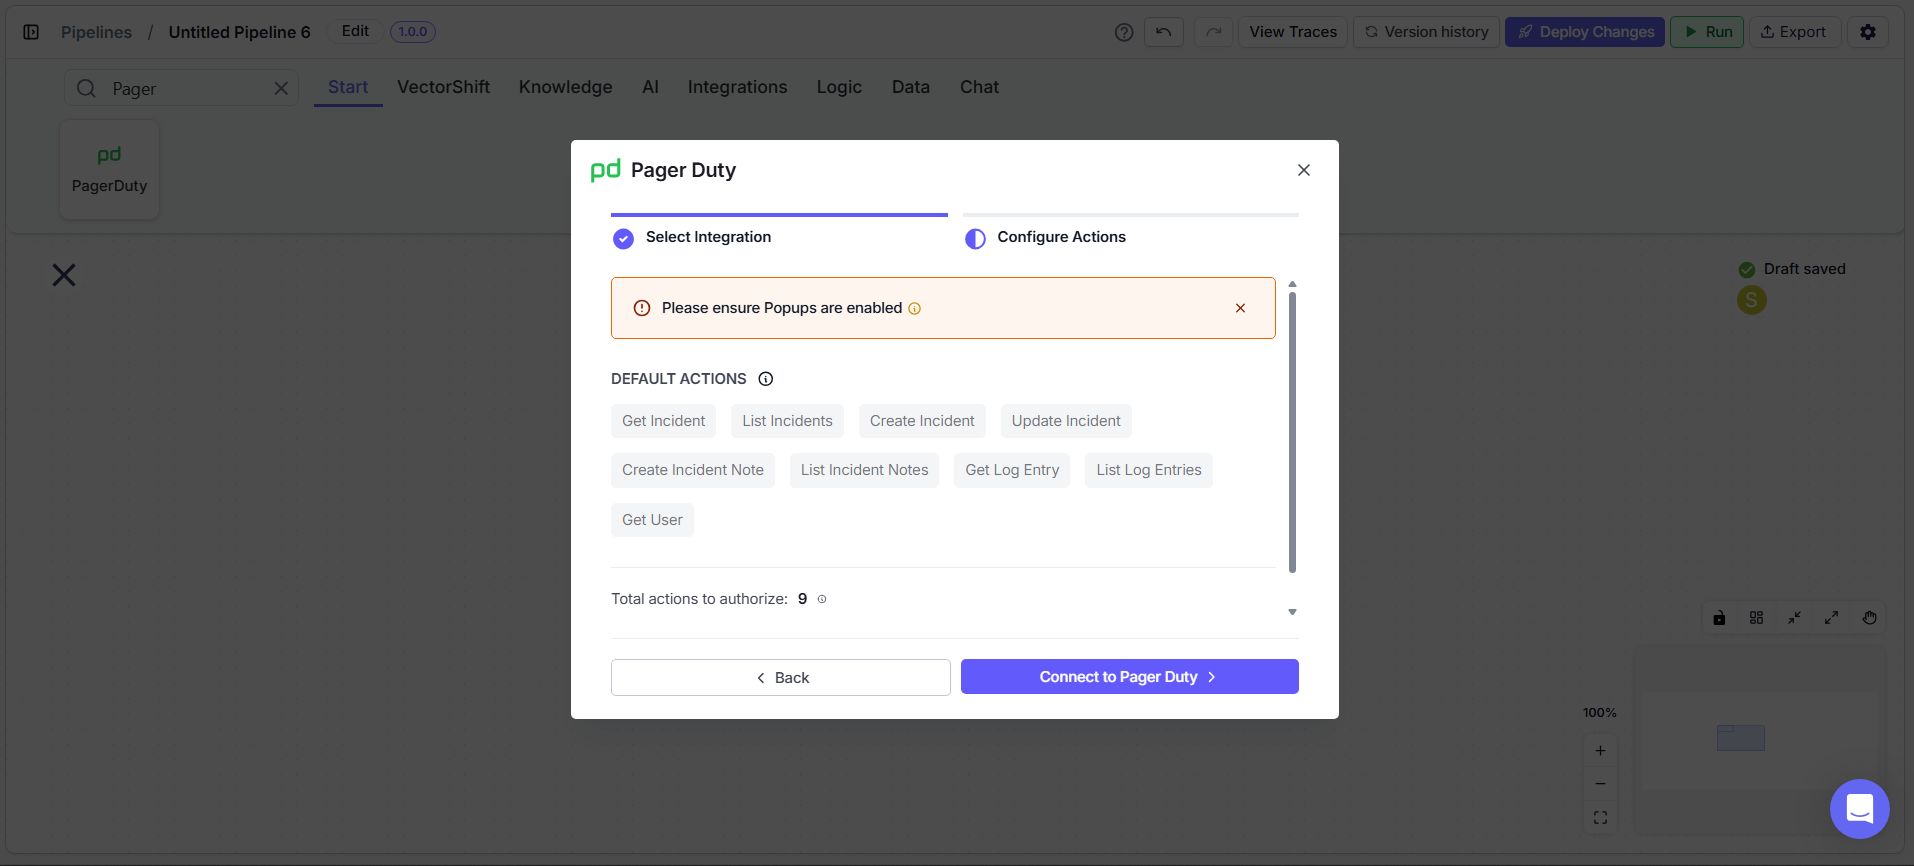
Task: Focus the node search field
Action: point(181,88)
